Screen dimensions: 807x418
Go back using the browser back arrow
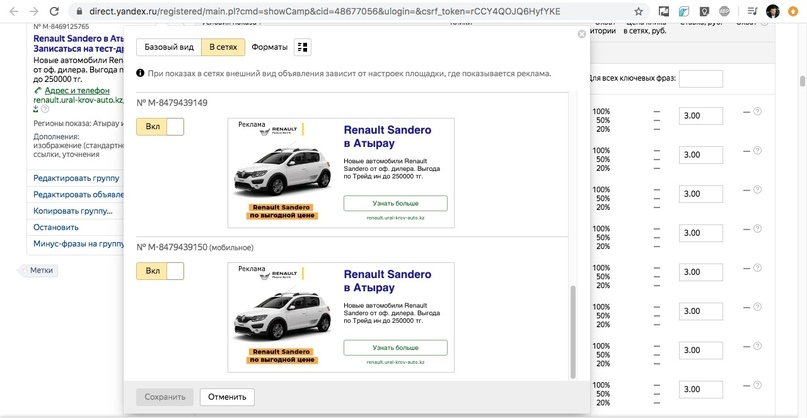(14, 11)
